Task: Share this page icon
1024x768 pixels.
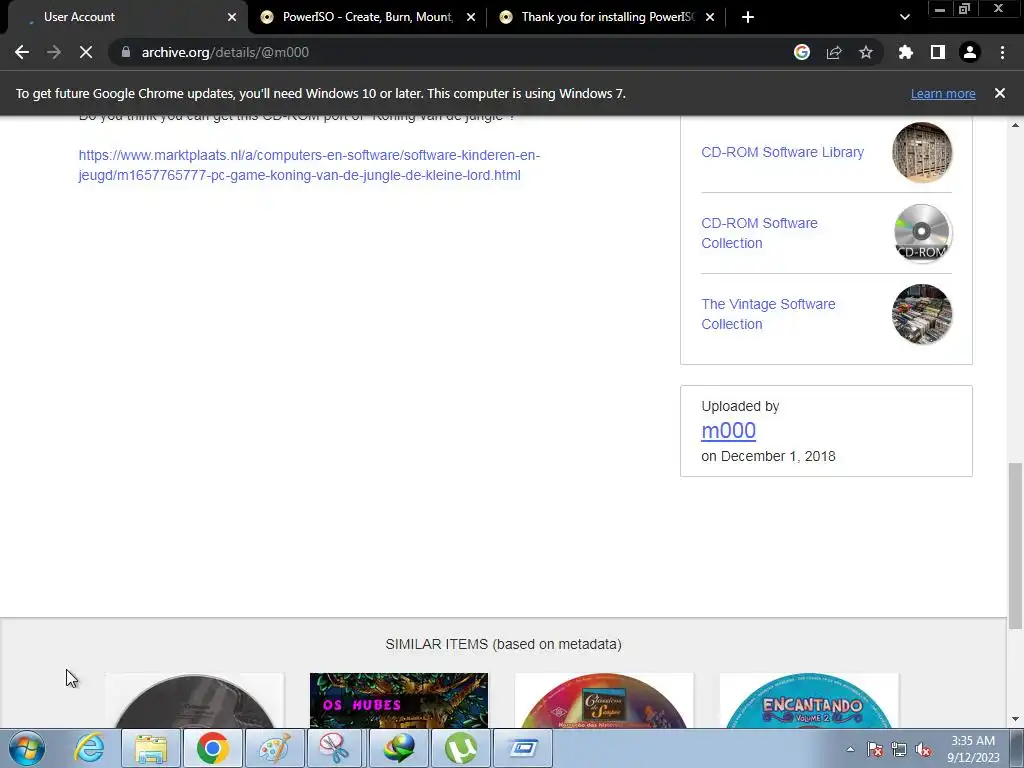Action: (834, 52)
